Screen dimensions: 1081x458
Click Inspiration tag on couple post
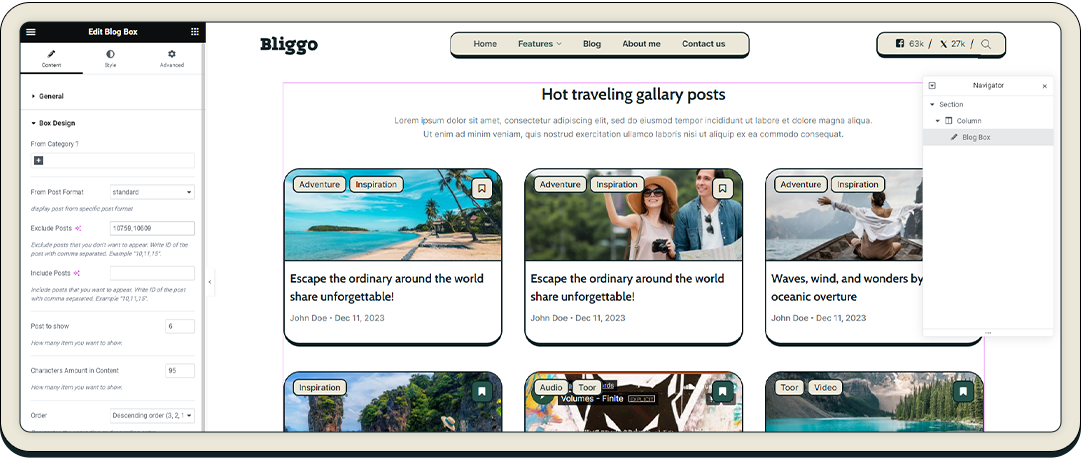click(x=617, y=184)
